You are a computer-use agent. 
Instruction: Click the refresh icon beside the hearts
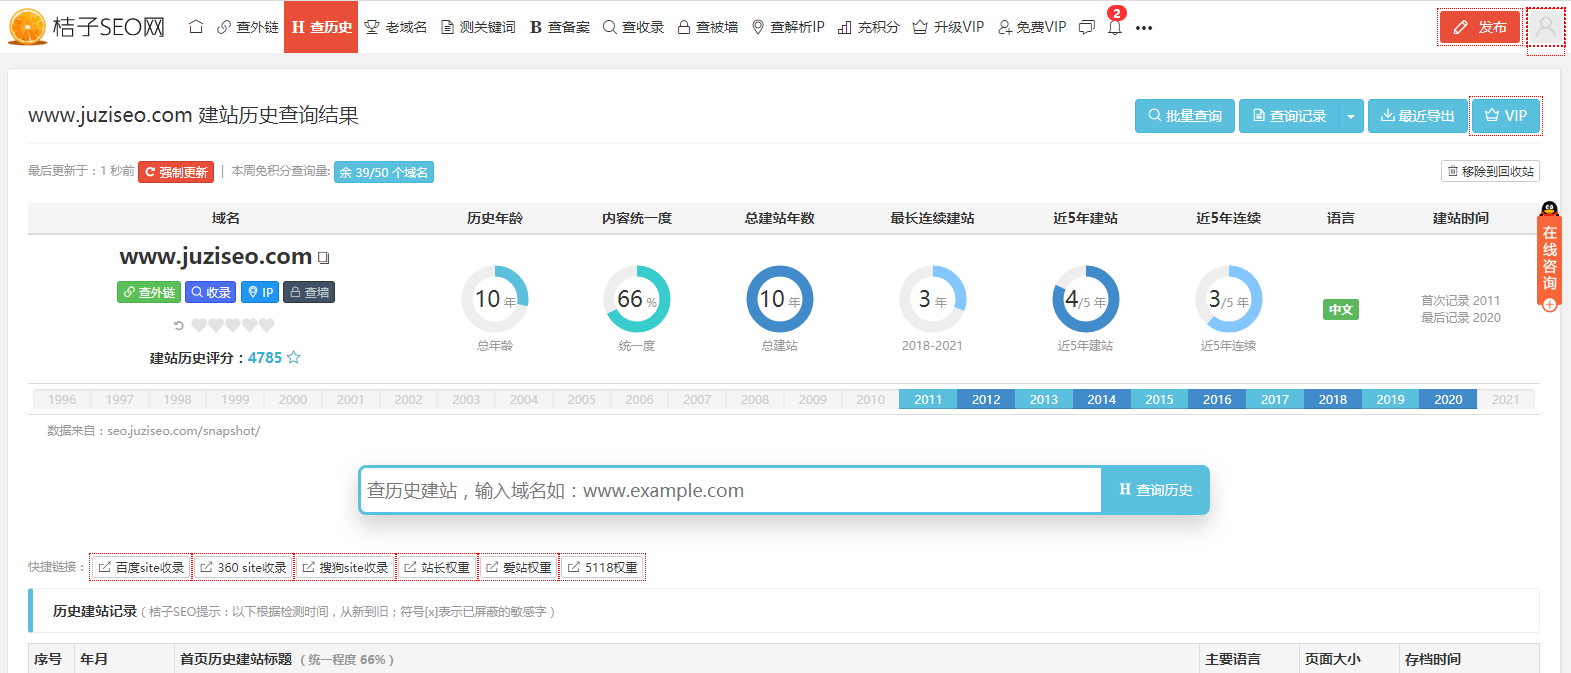(x=179, y=325)
